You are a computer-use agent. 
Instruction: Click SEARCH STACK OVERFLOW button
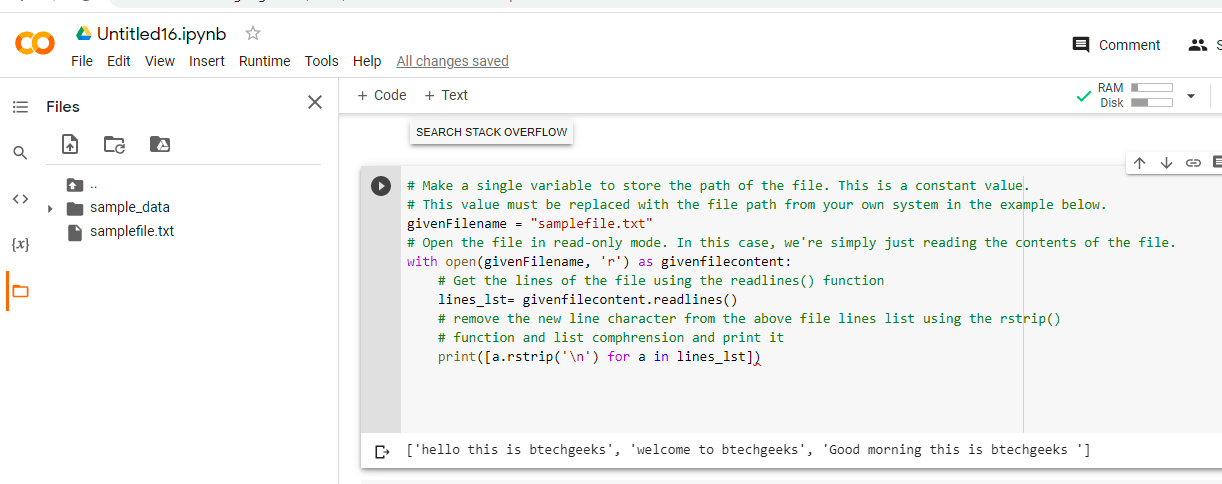[491, 132]
